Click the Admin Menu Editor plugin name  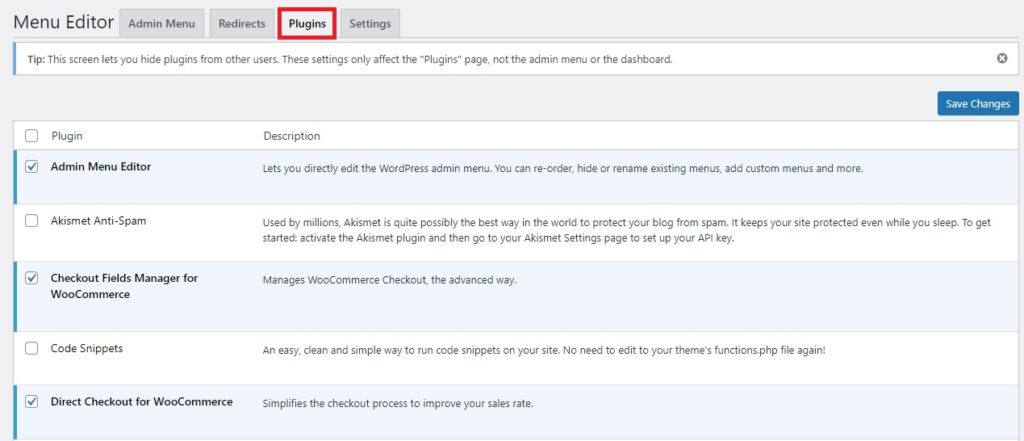(x=101, y=167)
